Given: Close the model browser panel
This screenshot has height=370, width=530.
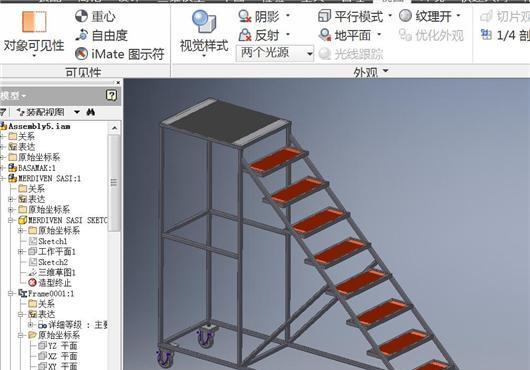Looking at the screenshot, I should click(118, 82).
